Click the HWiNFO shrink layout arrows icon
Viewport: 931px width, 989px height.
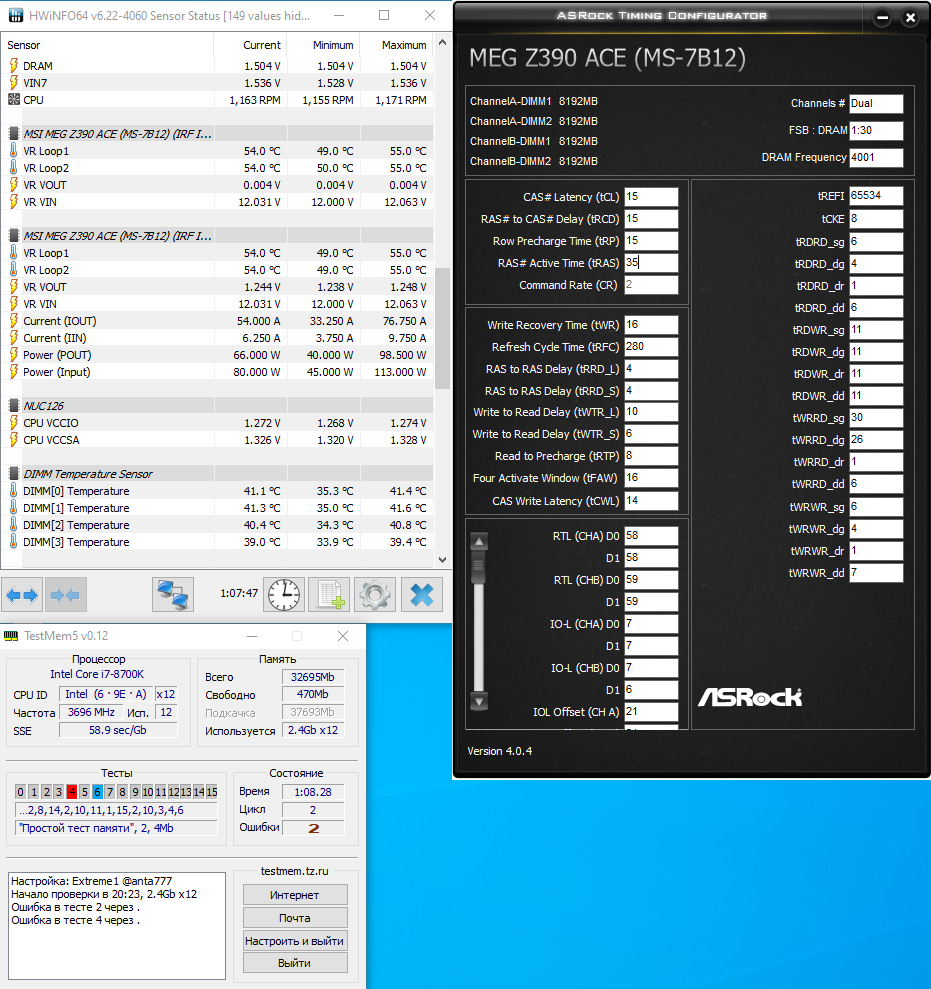(x=65, y=594)
